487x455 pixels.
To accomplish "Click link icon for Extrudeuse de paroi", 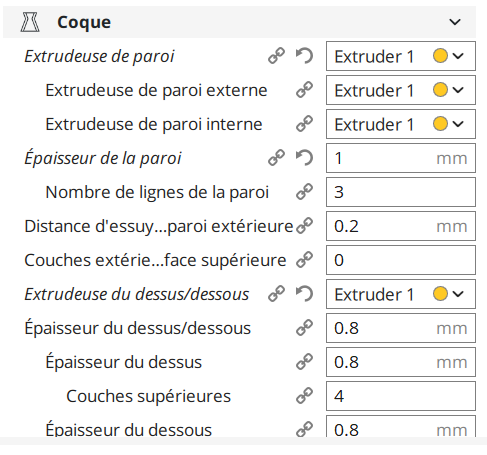I will (x=276, y=56).
